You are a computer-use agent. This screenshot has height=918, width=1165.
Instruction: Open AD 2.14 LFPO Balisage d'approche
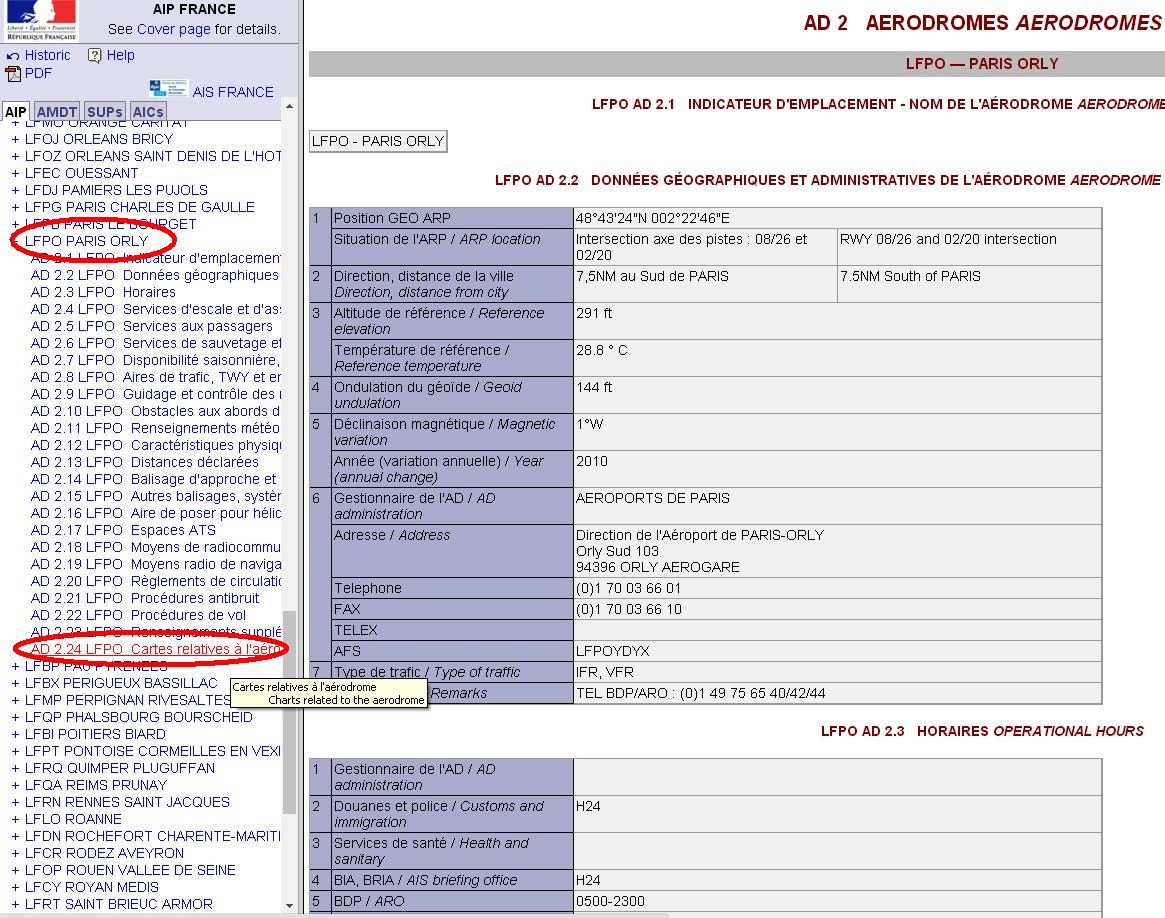click(x=154, y=479)
